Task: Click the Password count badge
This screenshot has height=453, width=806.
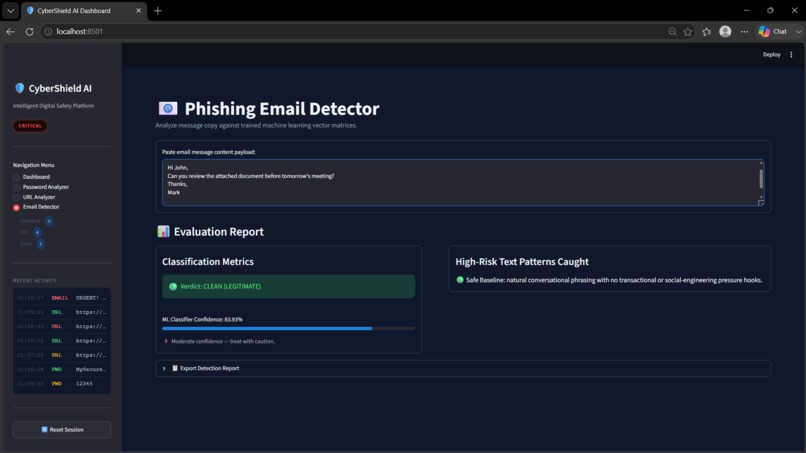Action: (x=49, y=221)
